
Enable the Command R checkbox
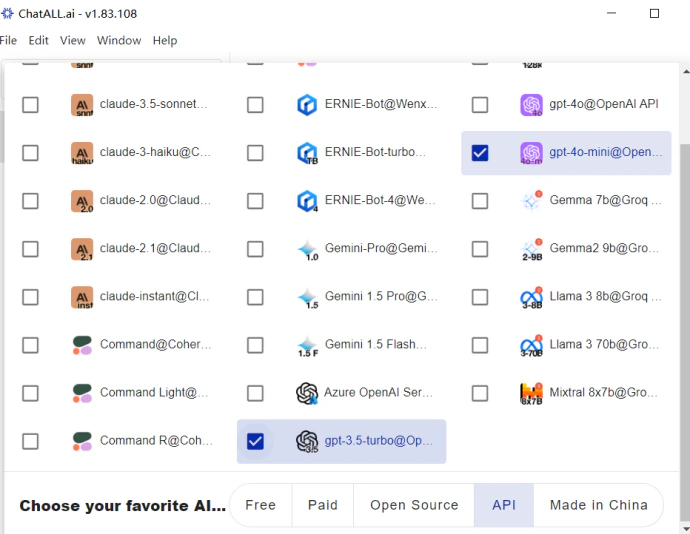(30, 441)
